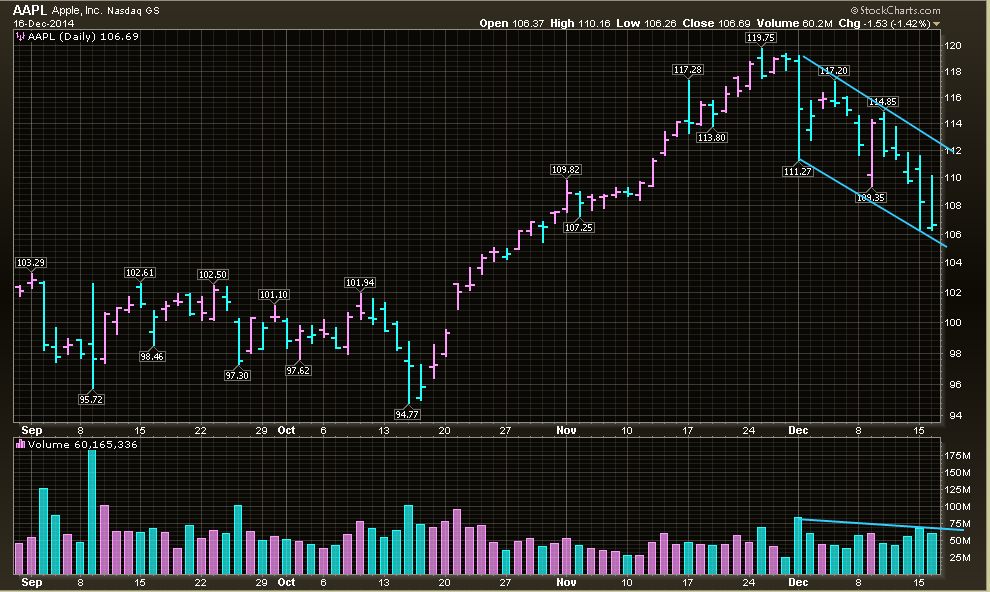The image size is (990, 592).
Task: Click the 97.30 price label
Action: (237, 376)
